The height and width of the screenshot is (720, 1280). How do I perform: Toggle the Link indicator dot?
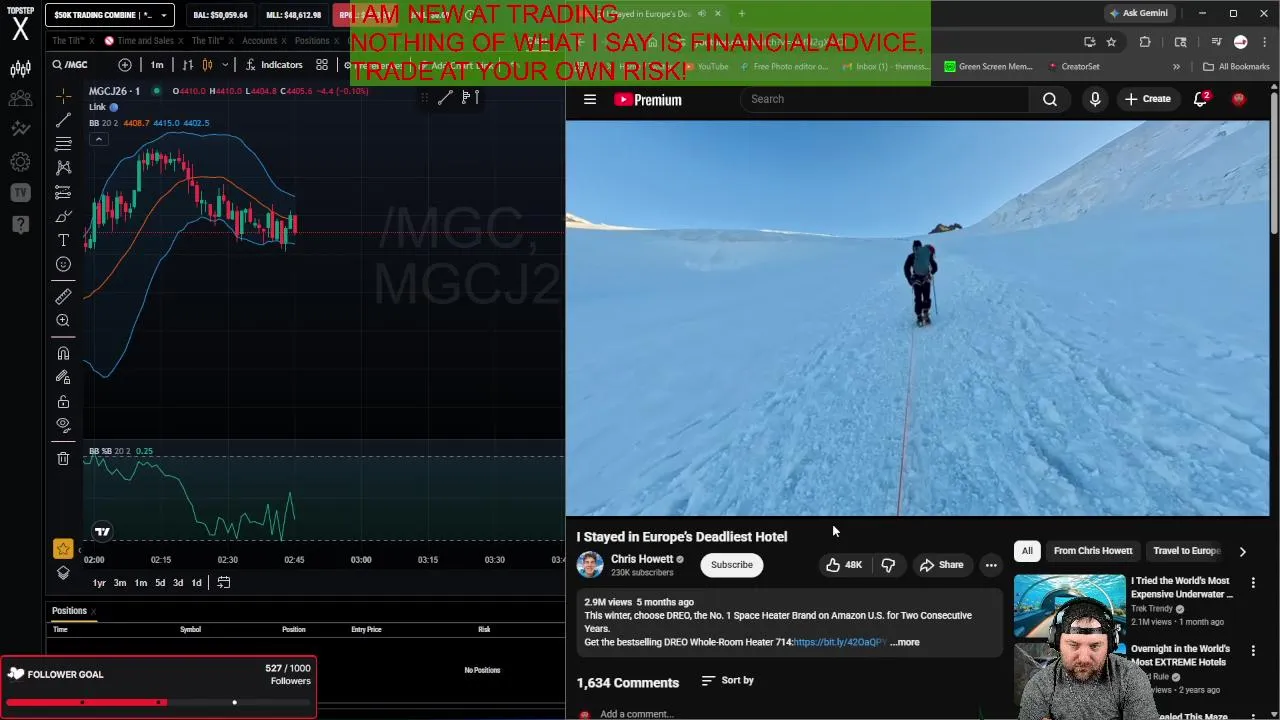coord(113,107)
